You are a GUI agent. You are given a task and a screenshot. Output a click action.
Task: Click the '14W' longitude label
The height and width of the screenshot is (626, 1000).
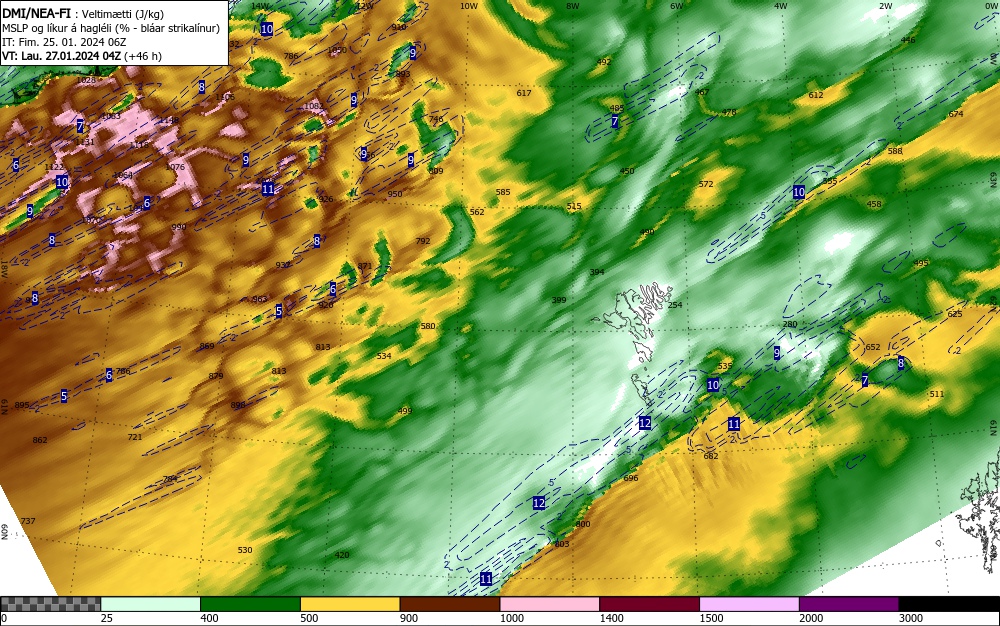click(259, 6)
